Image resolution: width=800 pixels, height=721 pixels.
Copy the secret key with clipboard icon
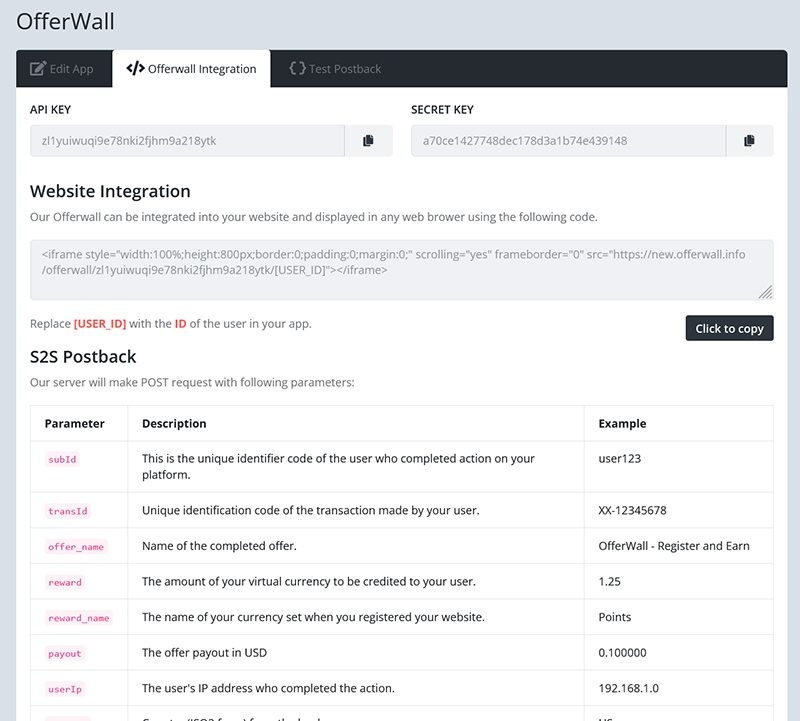[749, 141]
